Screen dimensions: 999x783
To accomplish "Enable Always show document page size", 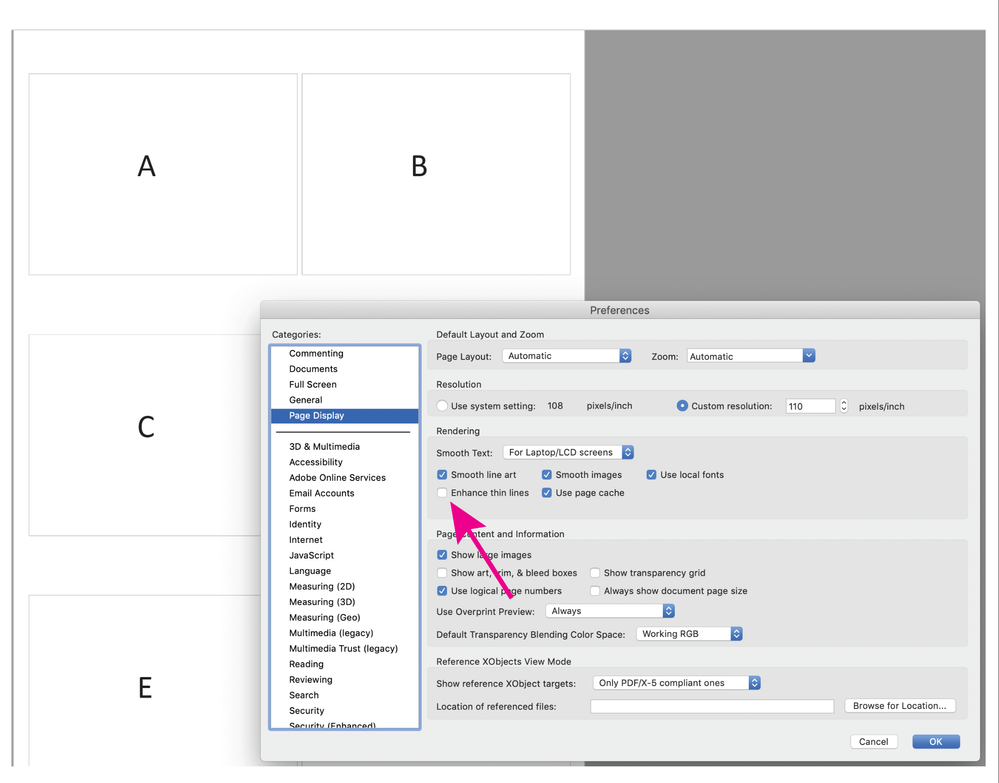I will point(595,591).
